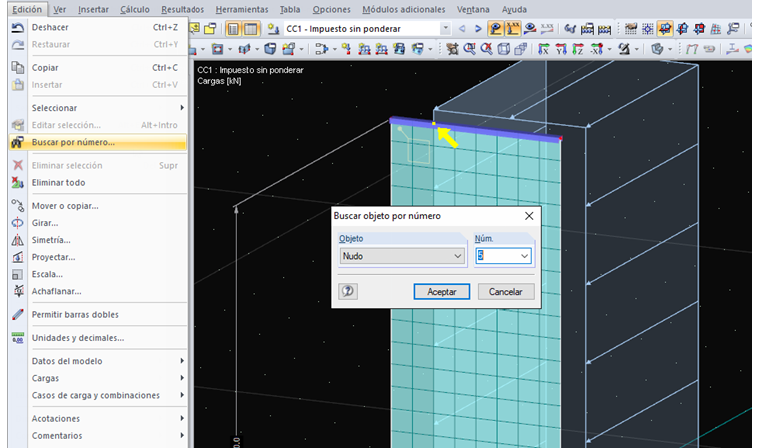The height and width of the screenshot is (448, 760).
Task: Open the Ver menu
Action: click(x=60, y=9)
